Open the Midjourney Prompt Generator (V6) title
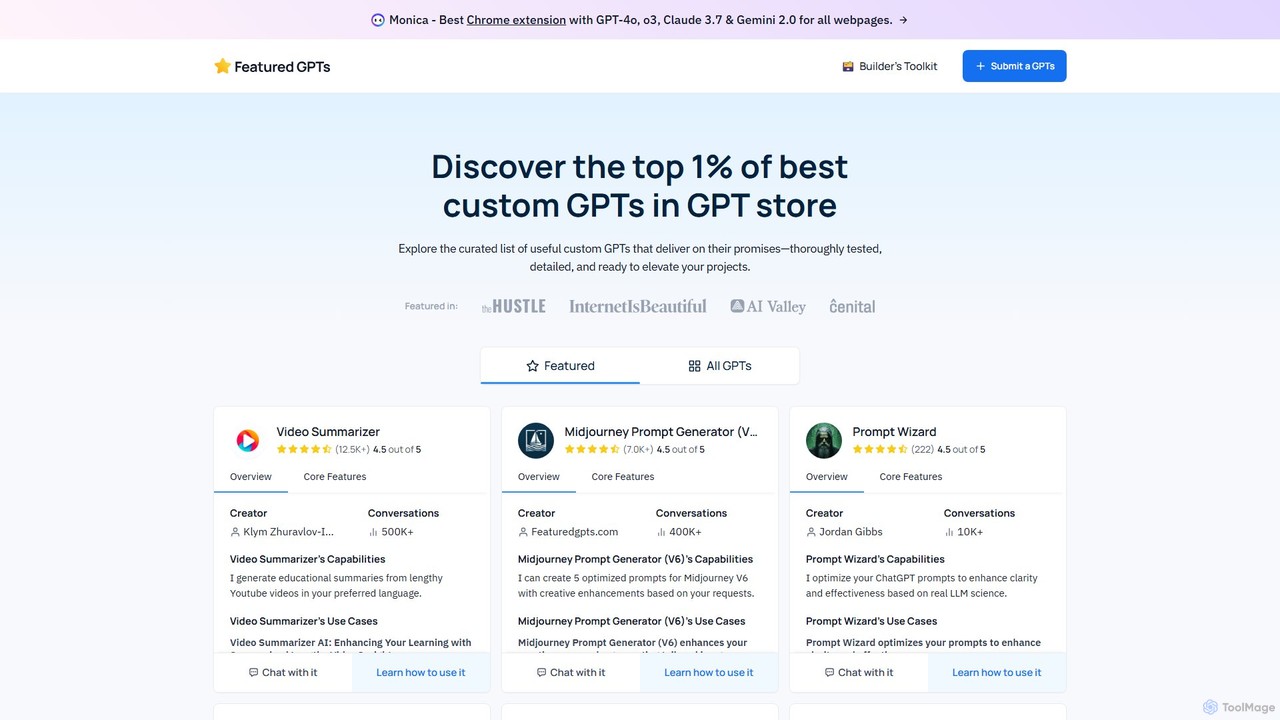 pos(661,432)
